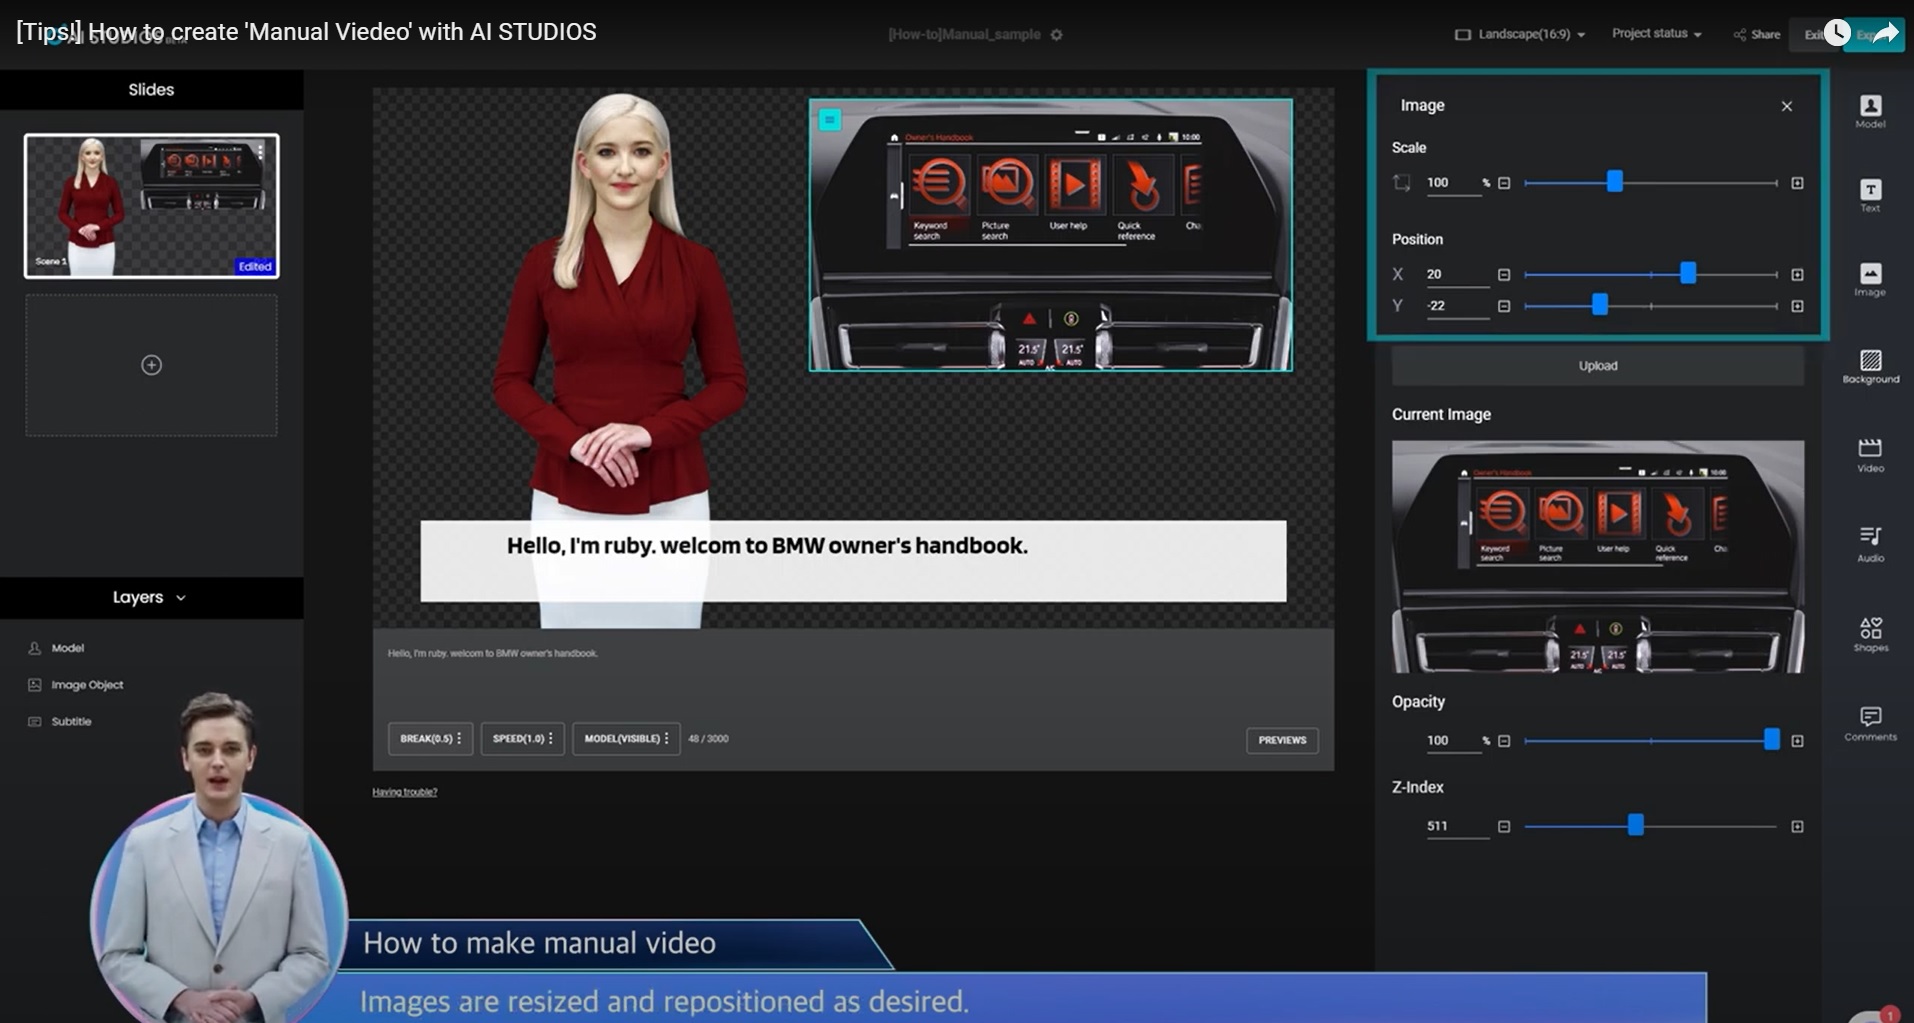
Task: Click the YouTube share arrow icon
Action: coord(1885,33)
